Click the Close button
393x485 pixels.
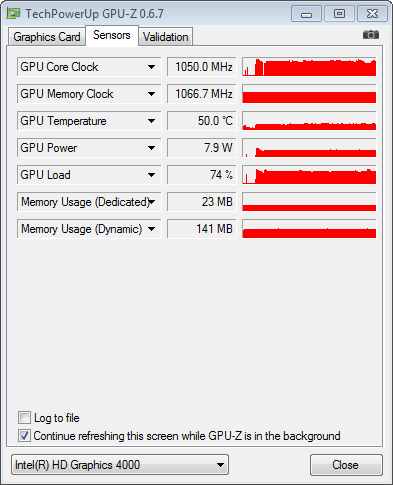(346, 465)
